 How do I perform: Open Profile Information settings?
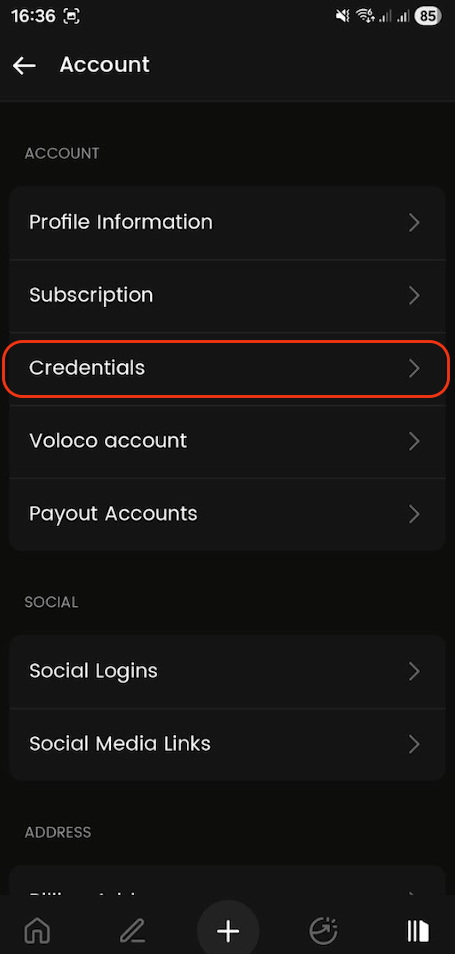pos(228,223)
